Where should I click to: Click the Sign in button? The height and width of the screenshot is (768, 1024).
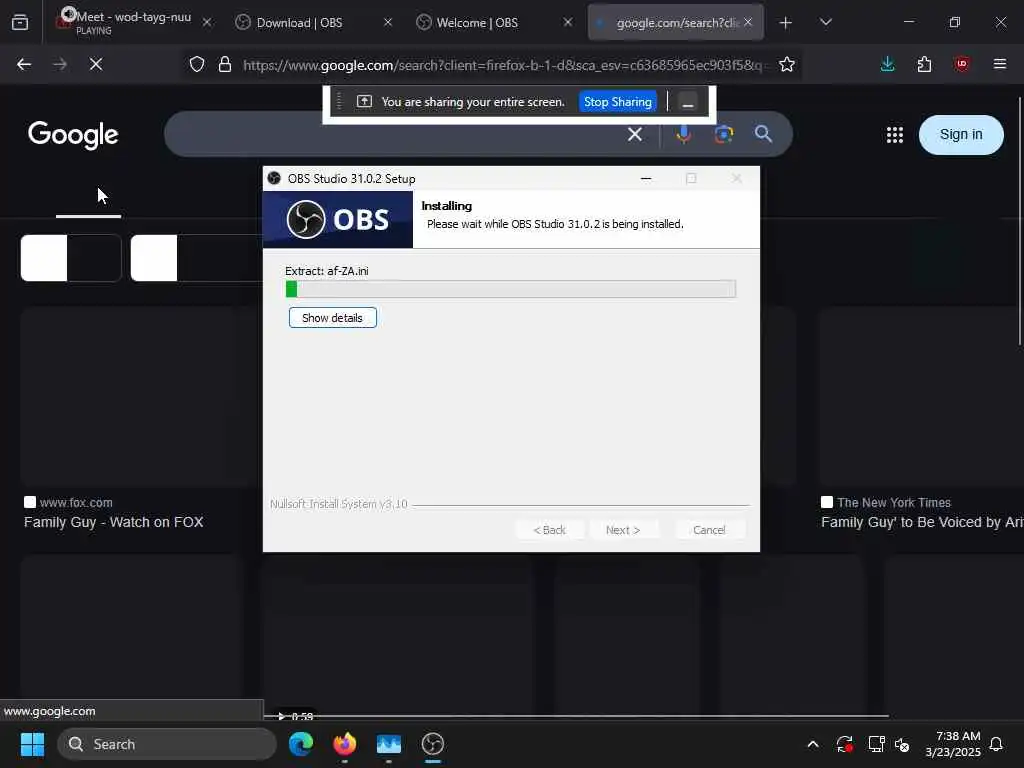coord(961,135)
